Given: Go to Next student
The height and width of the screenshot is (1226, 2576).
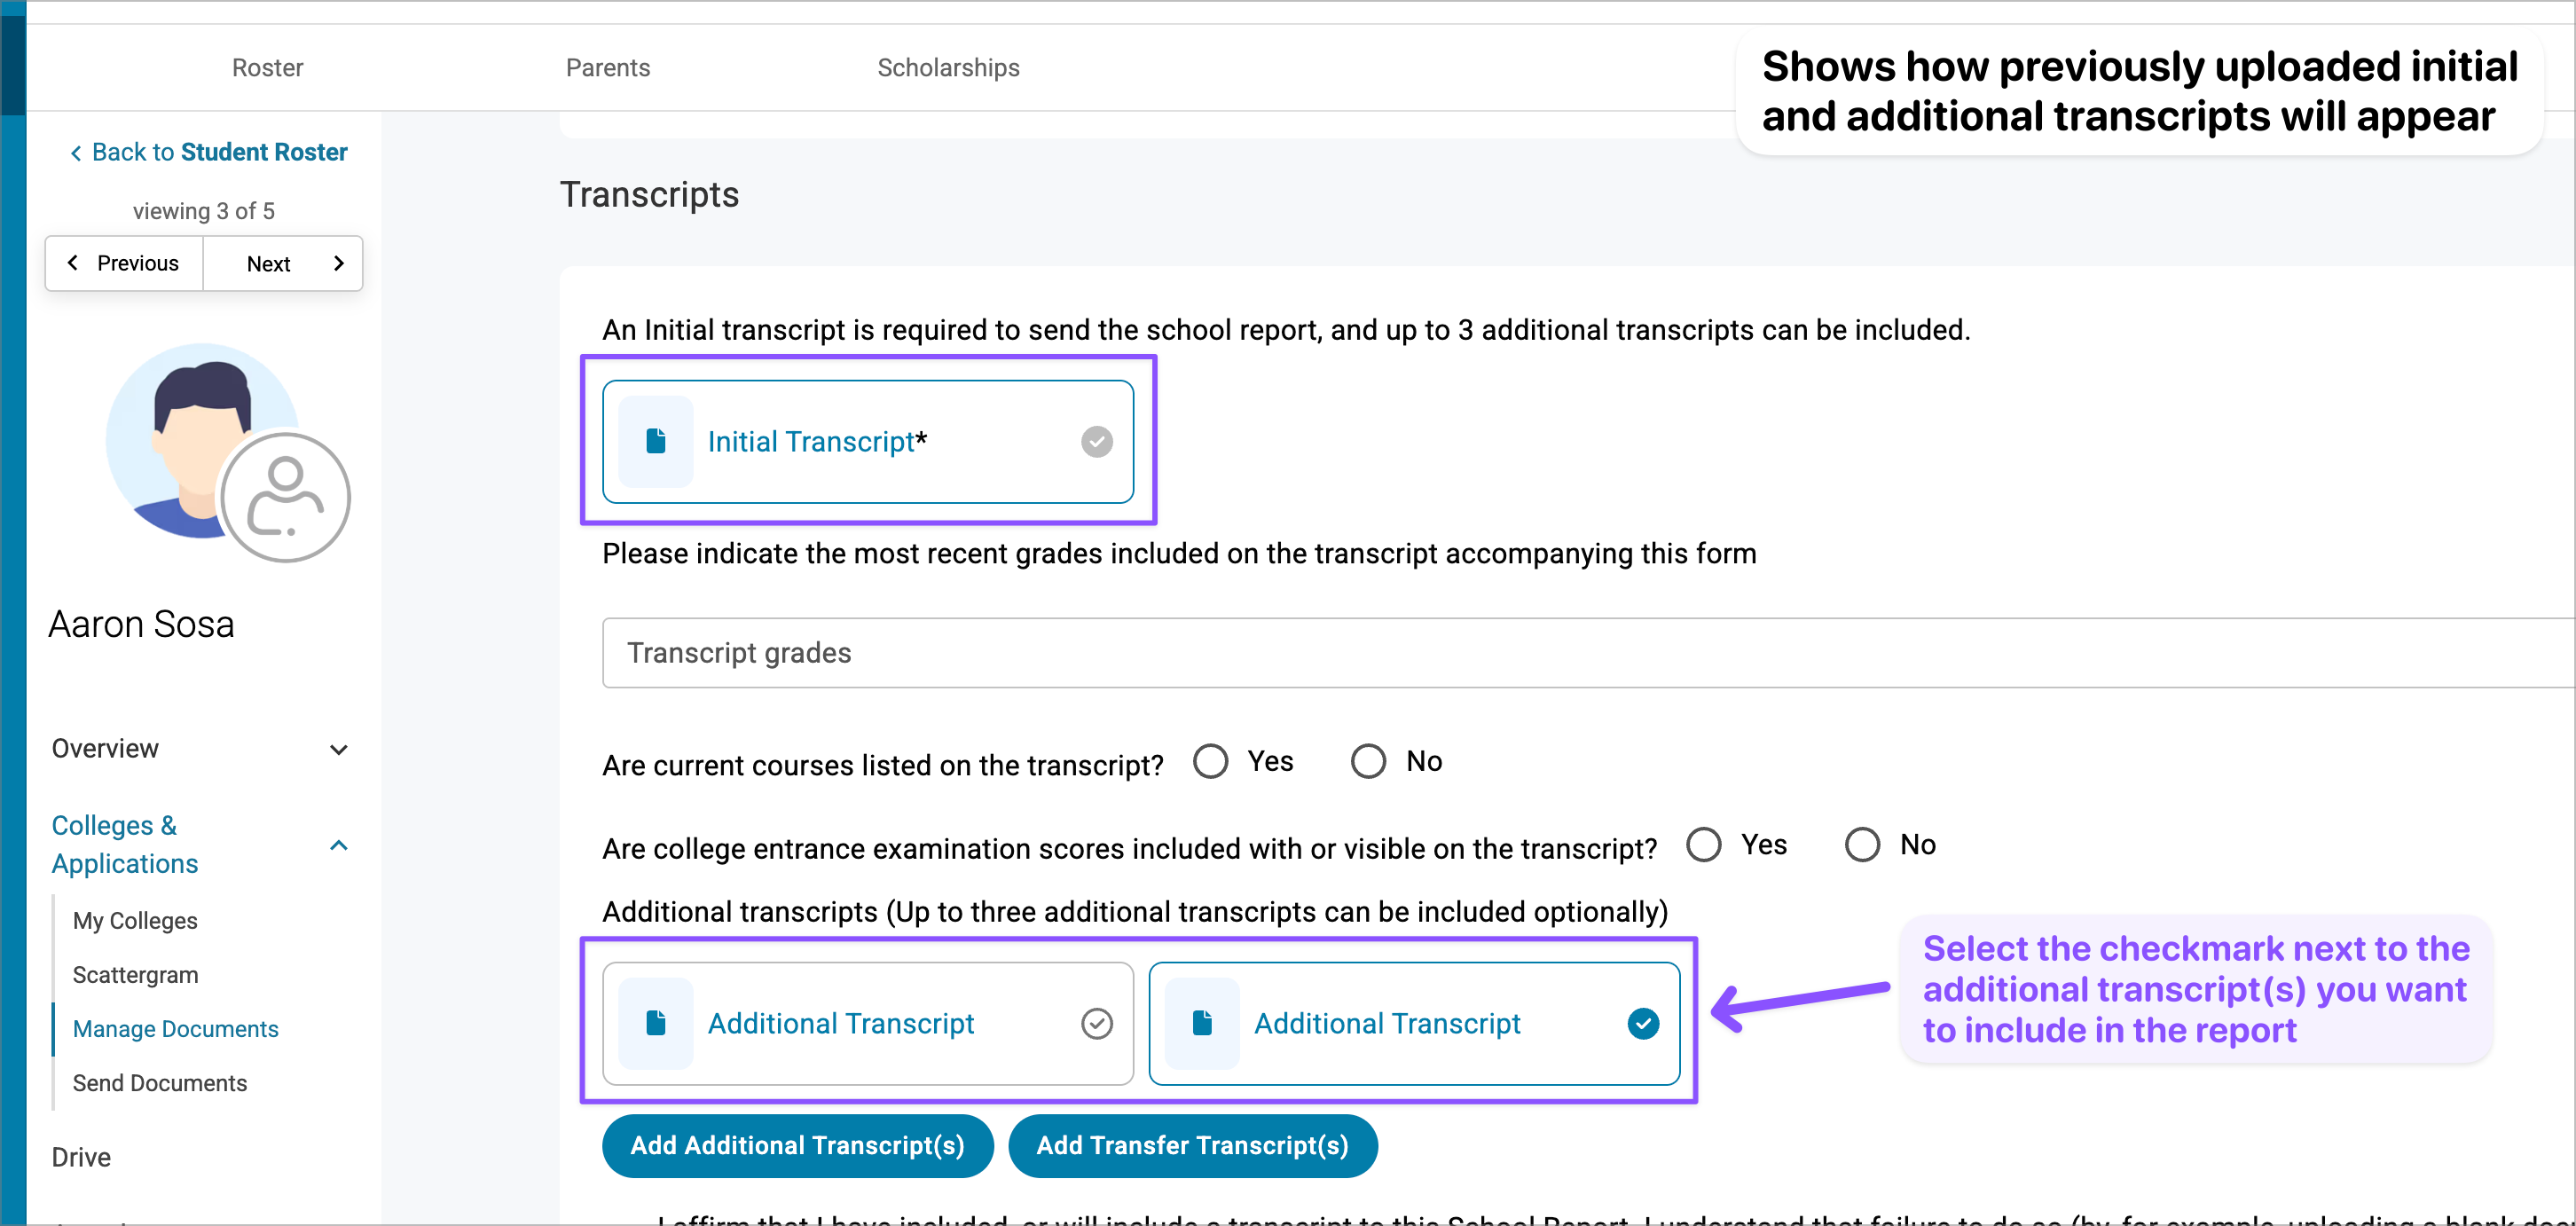Looking at the screenshot, I should tap(283, 263).
